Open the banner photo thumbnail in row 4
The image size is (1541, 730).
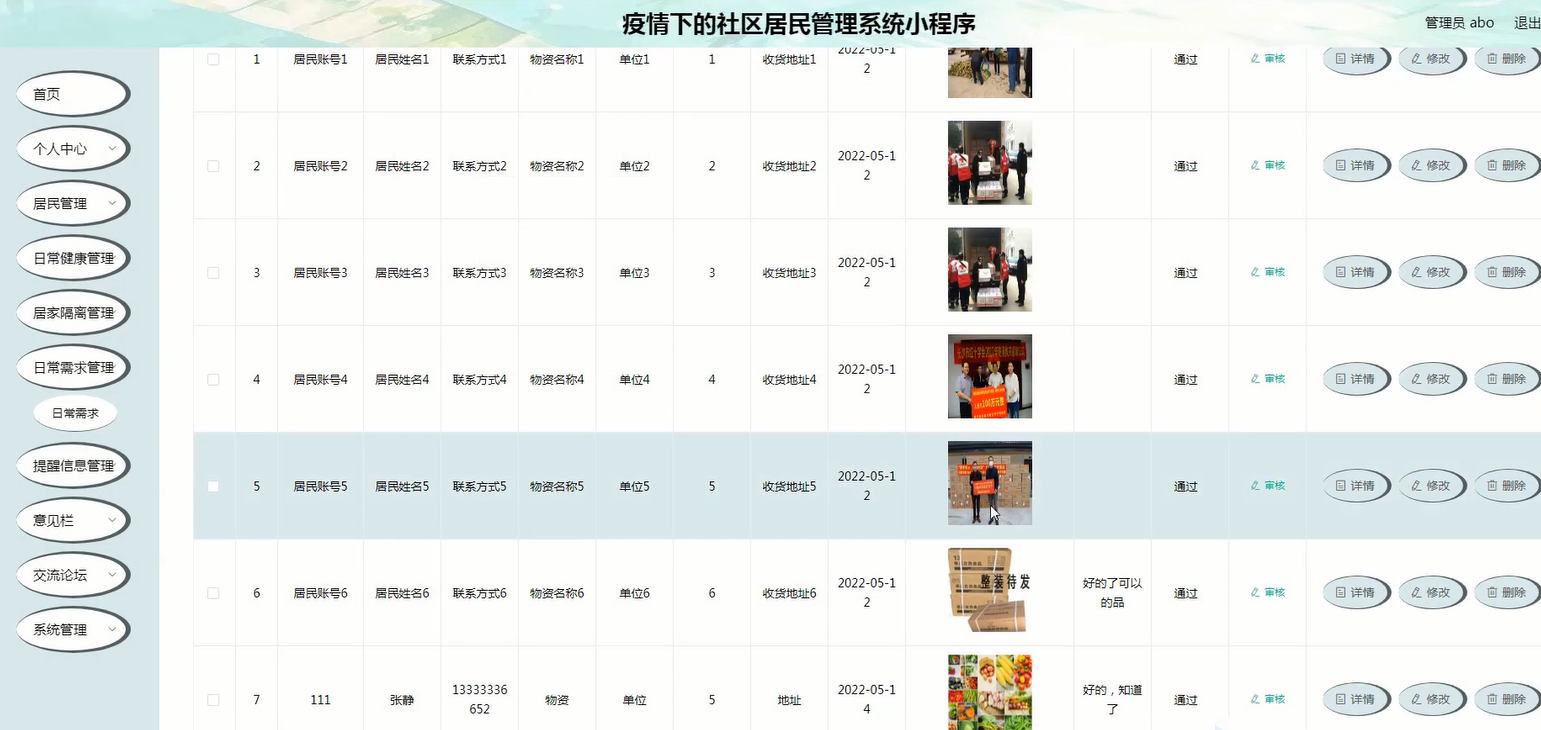pos(990,376)
